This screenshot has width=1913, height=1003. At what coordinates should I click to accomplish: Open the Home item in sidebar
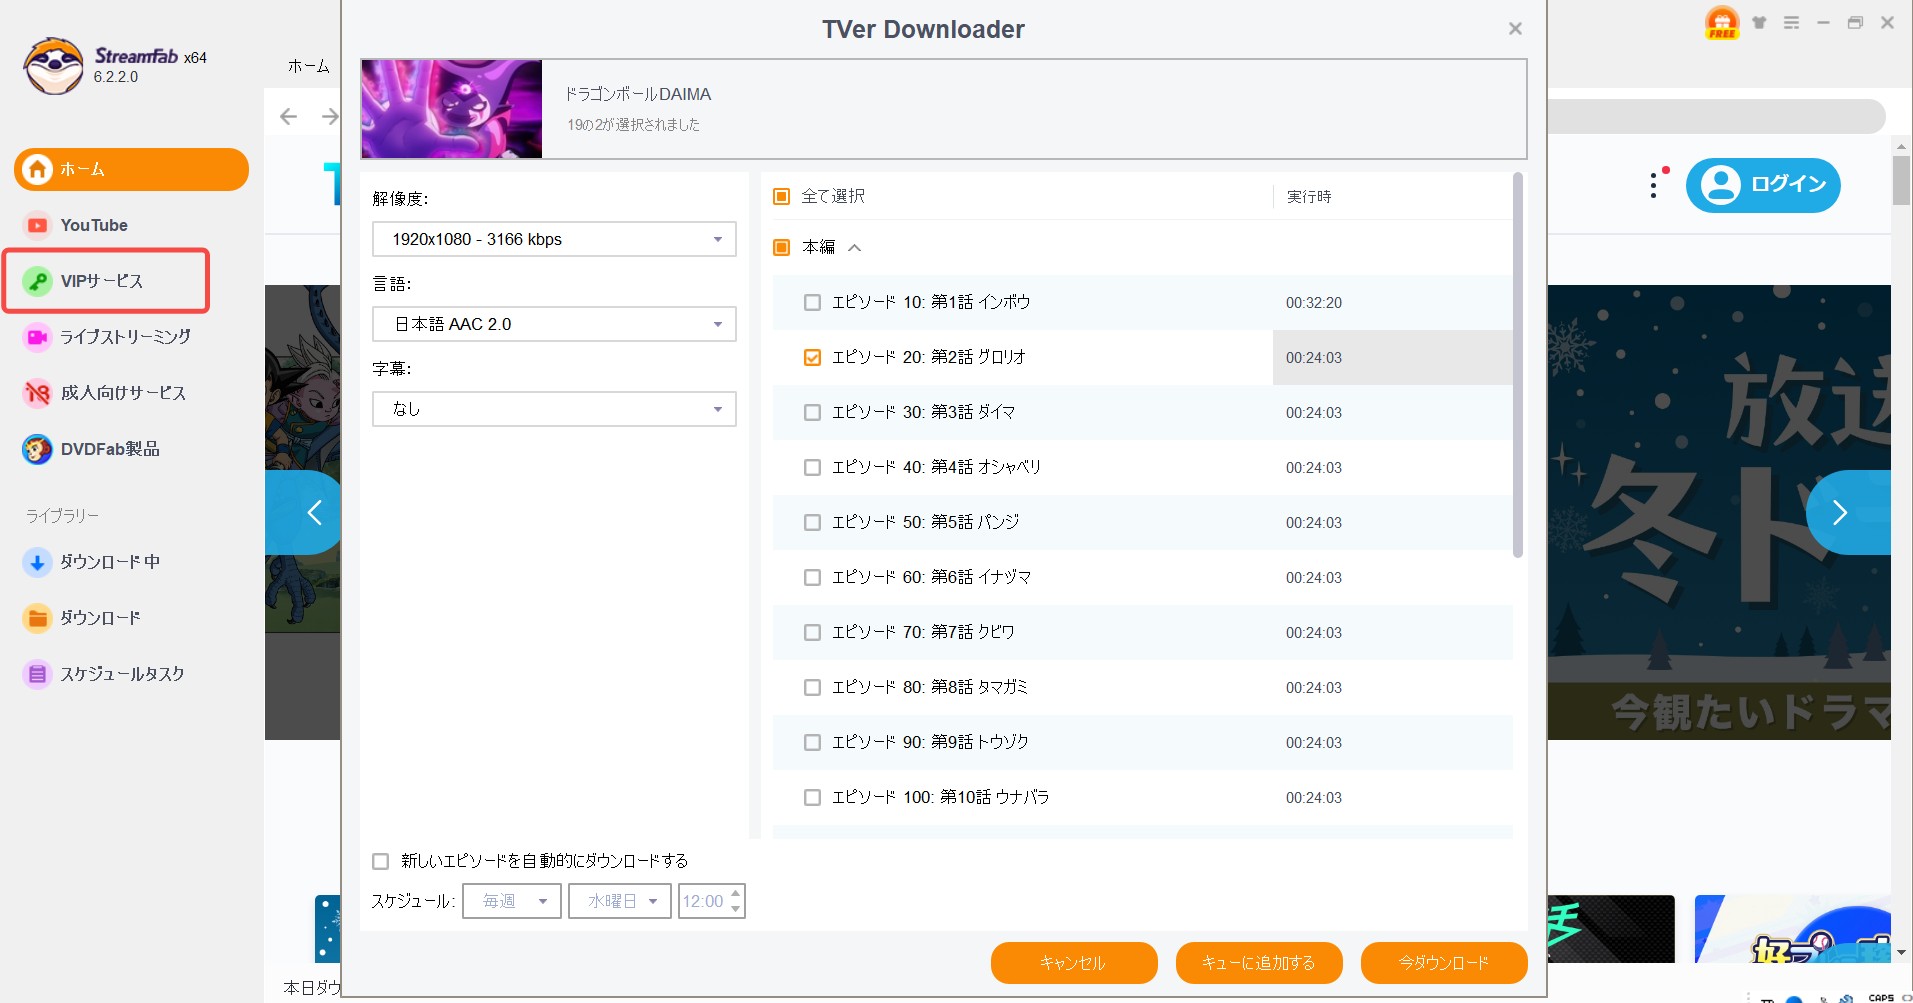pos(131,169)
